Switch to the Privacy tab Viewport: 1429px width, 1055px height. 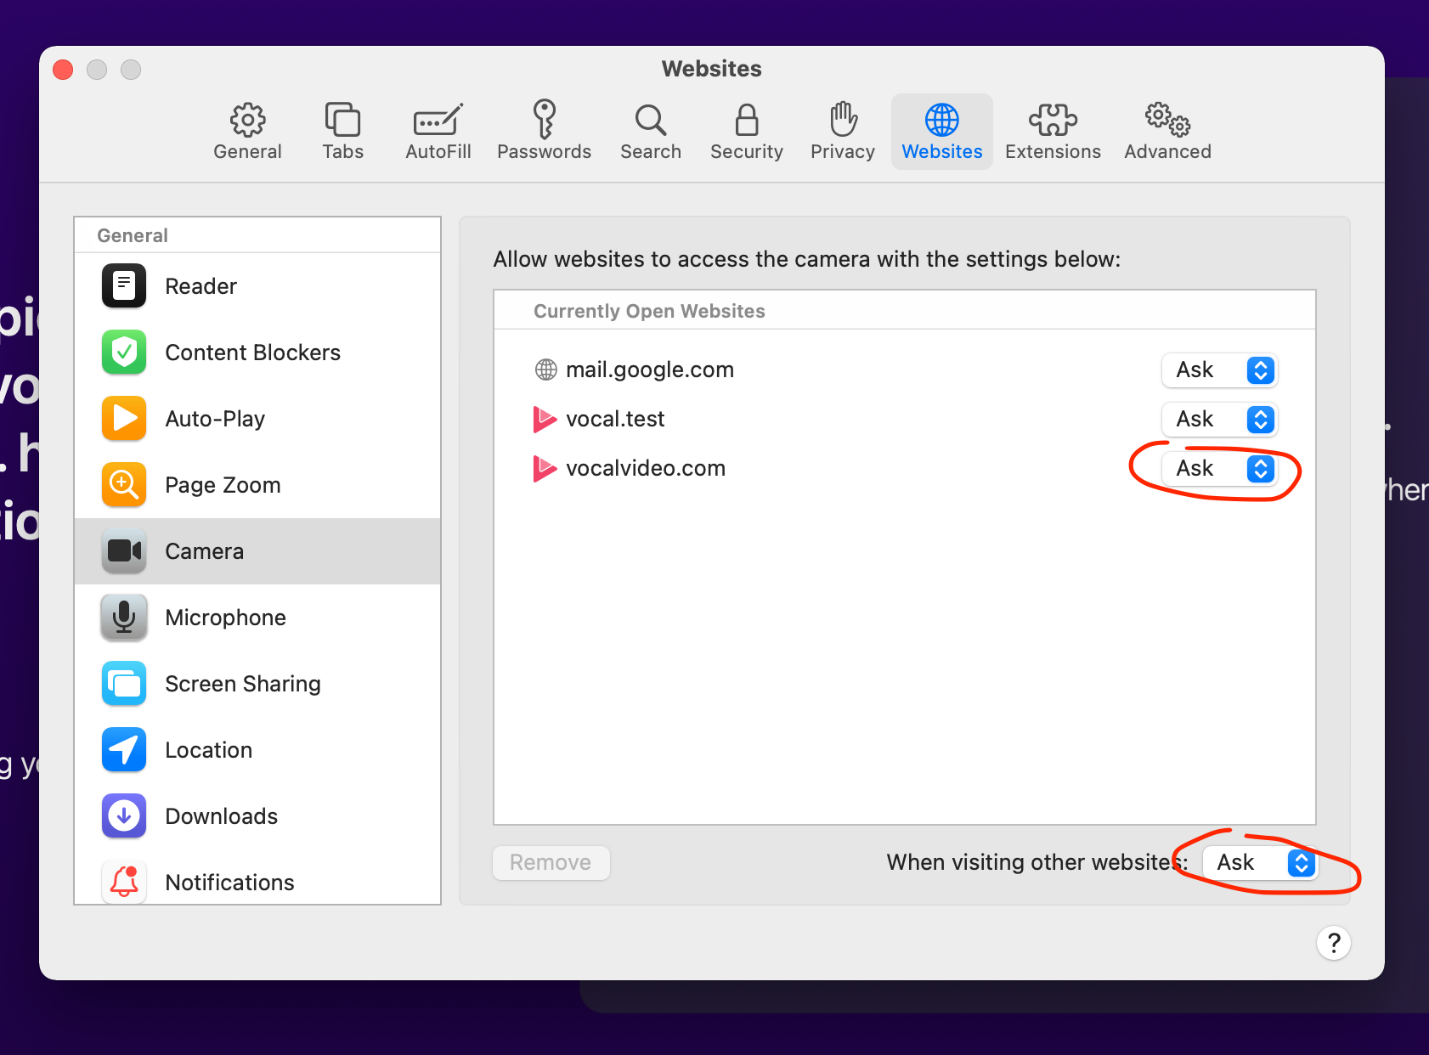point(843,131)
